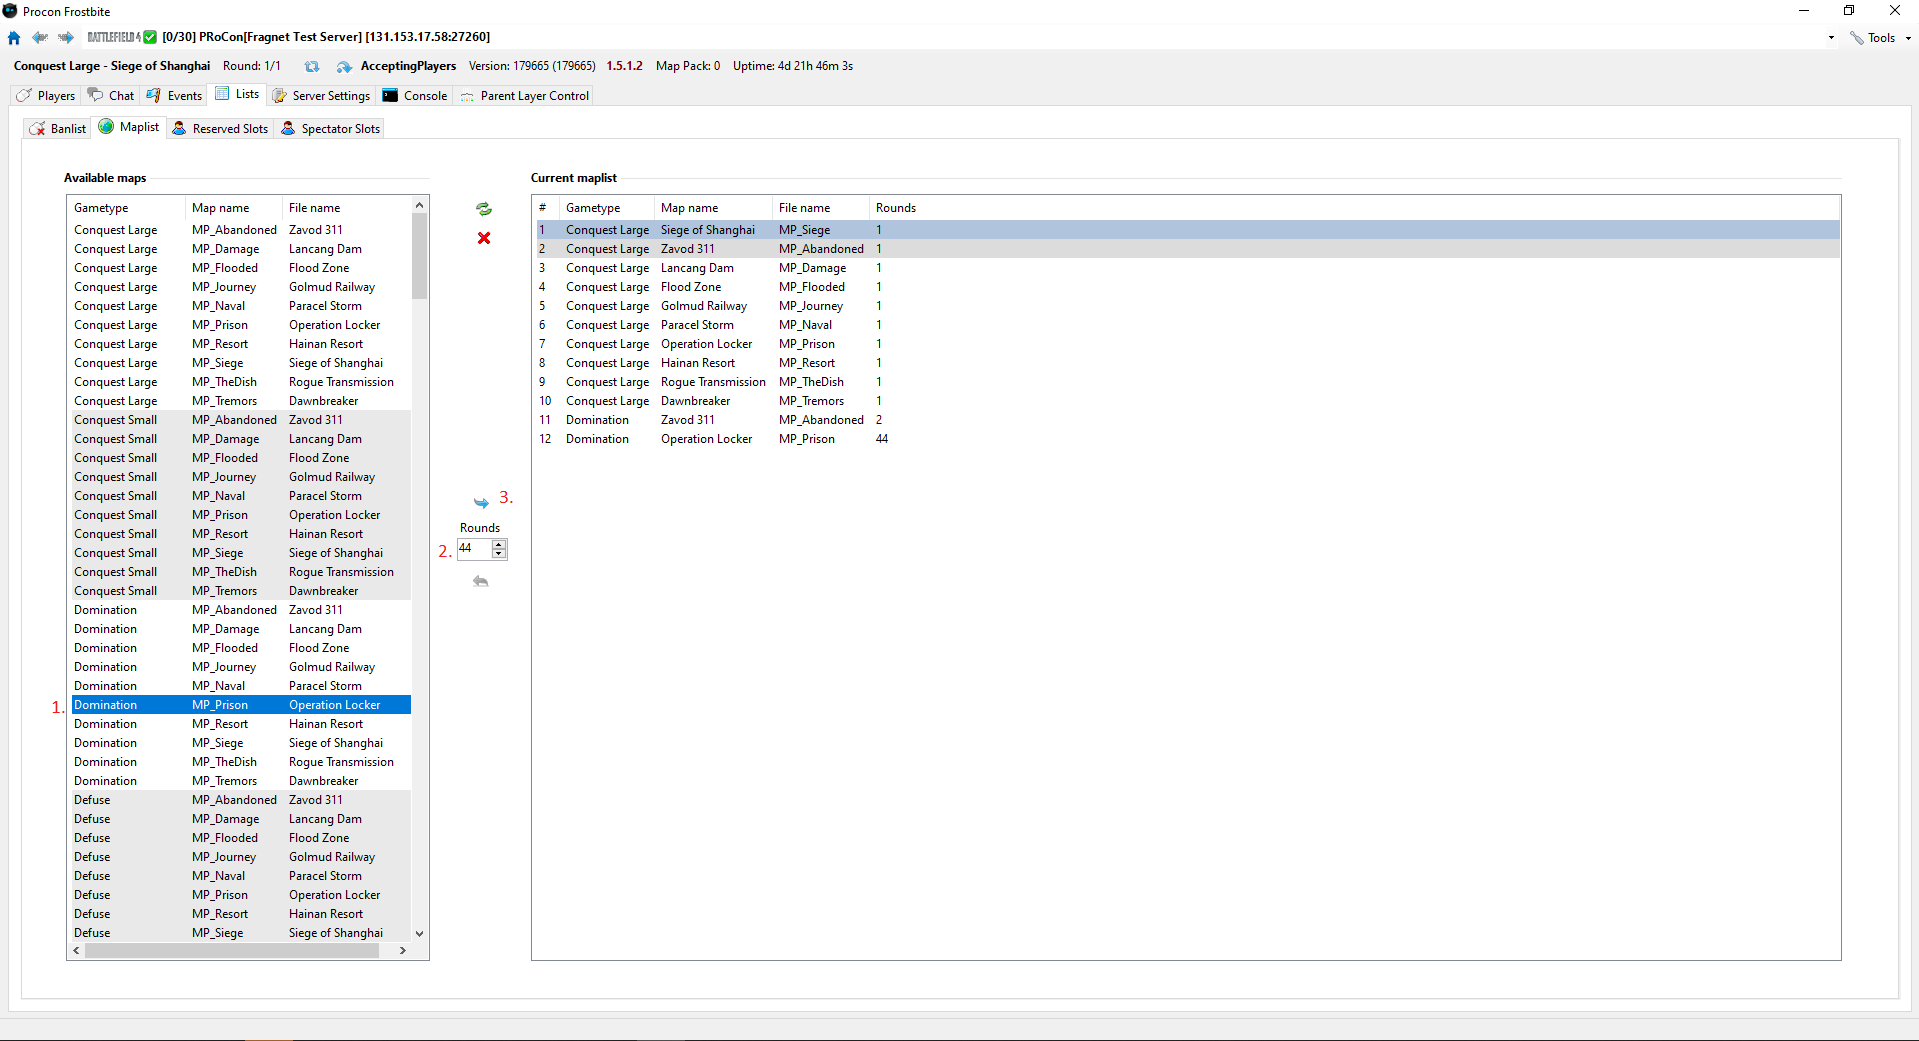Open the Tools dropdown menu
This screenshot has width=1919, height=1041.
(x=1881, y=38)
